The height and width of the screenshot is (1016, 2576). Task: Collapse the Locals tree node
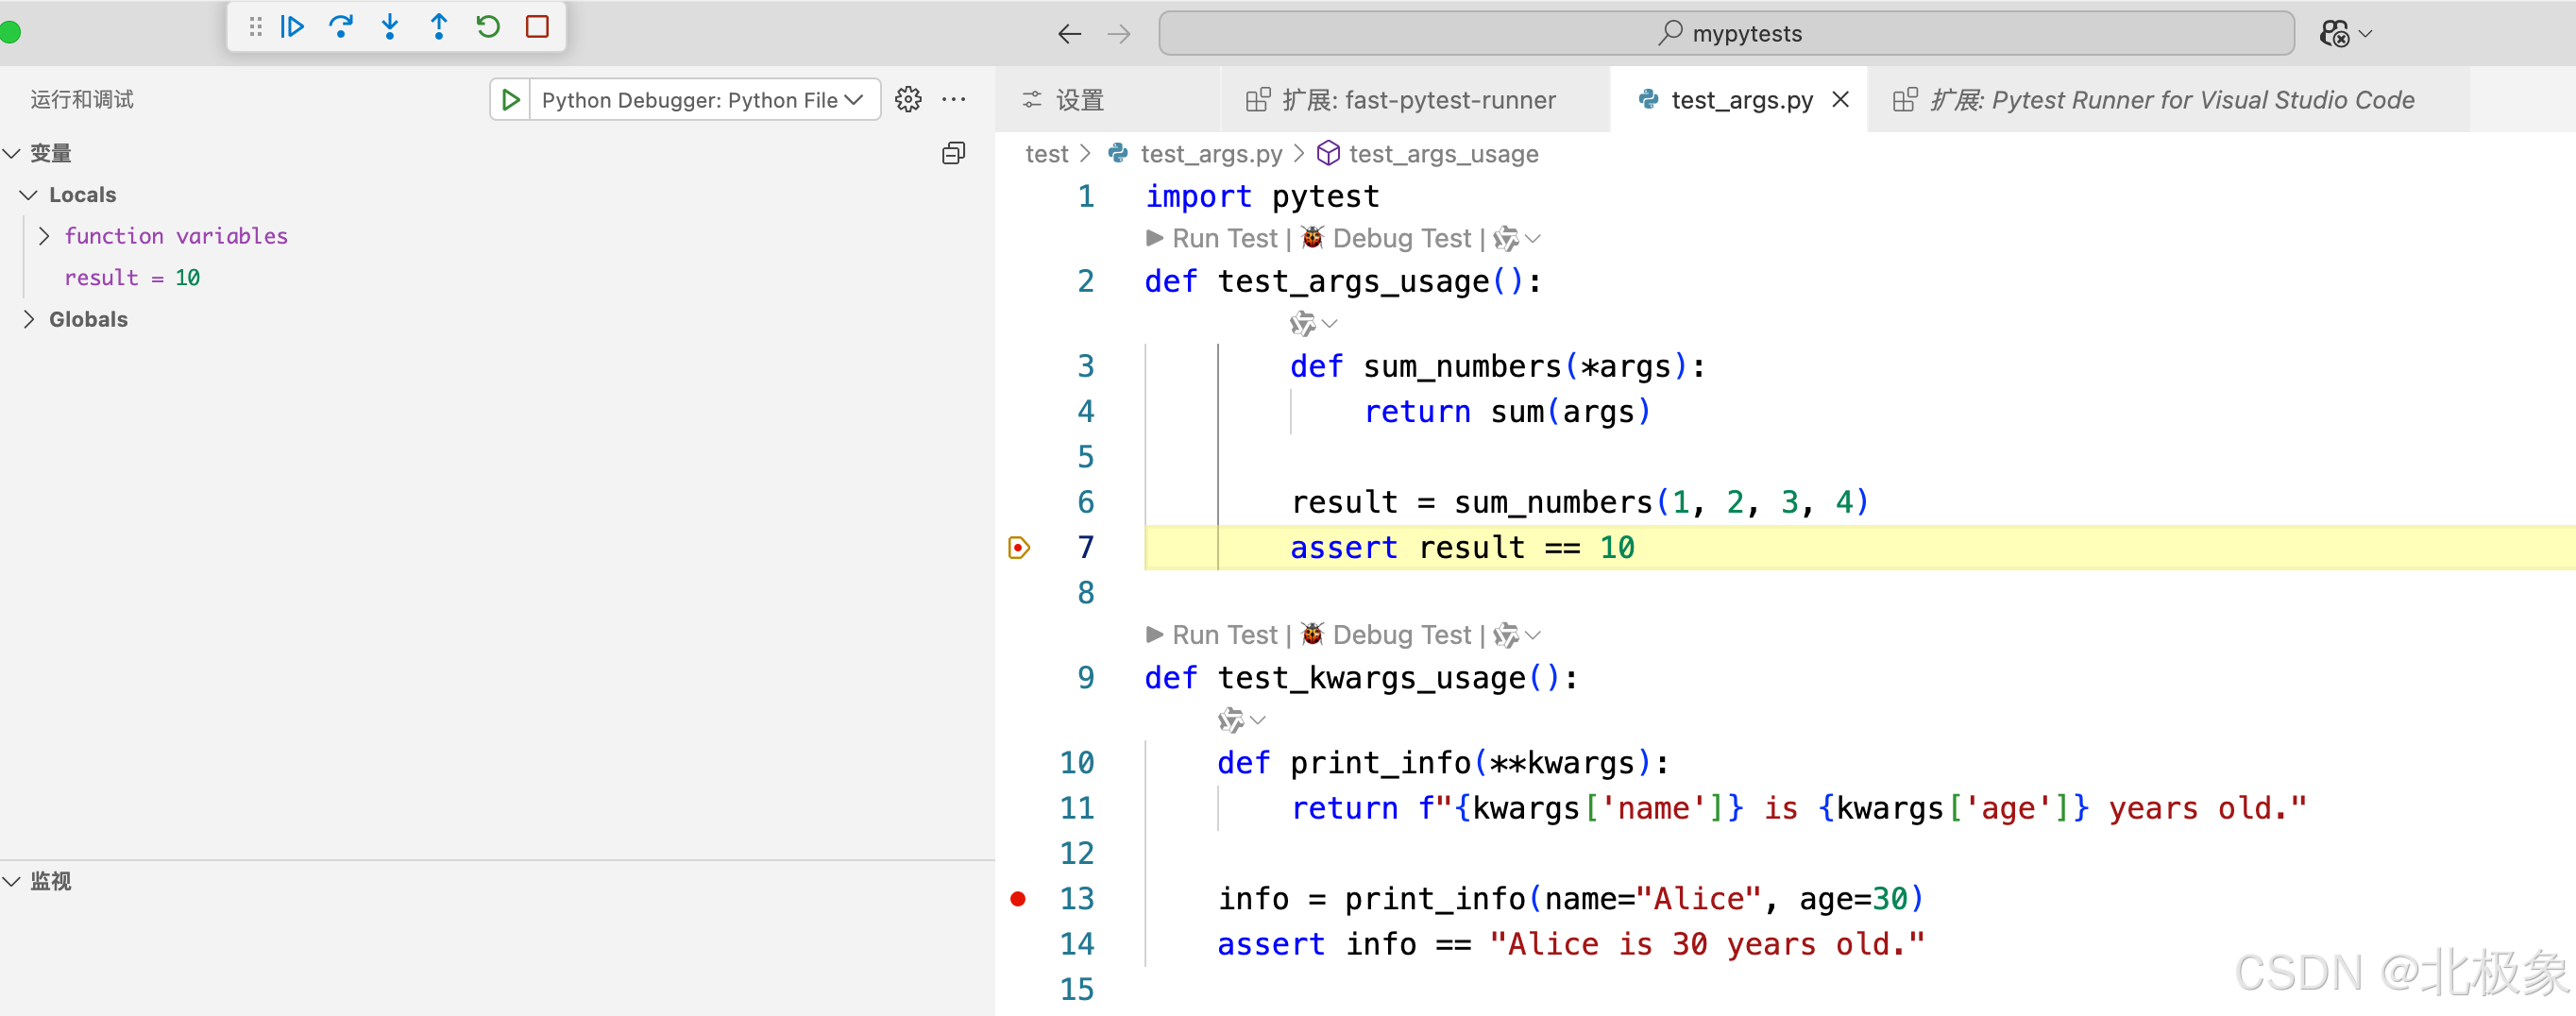[29, 194]
